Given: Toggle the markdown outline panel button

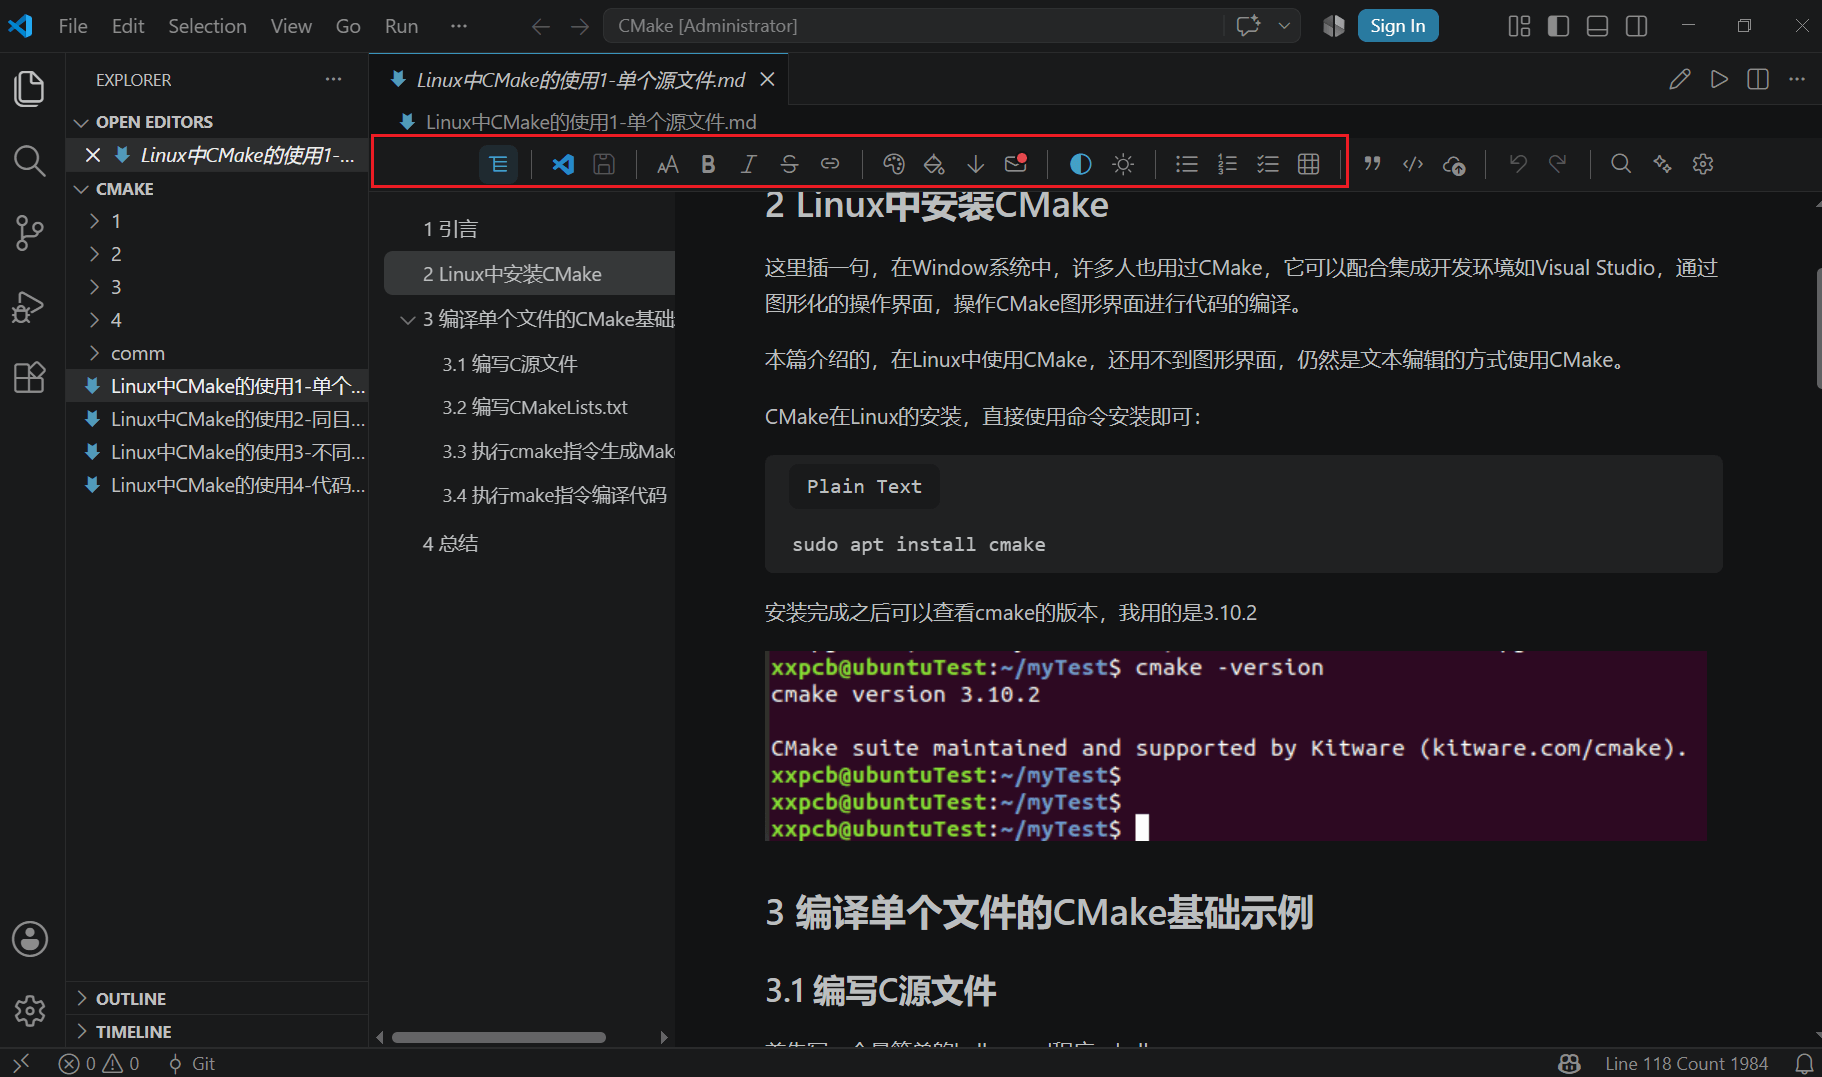Looking at the screenshot, I should pos(498,164).
